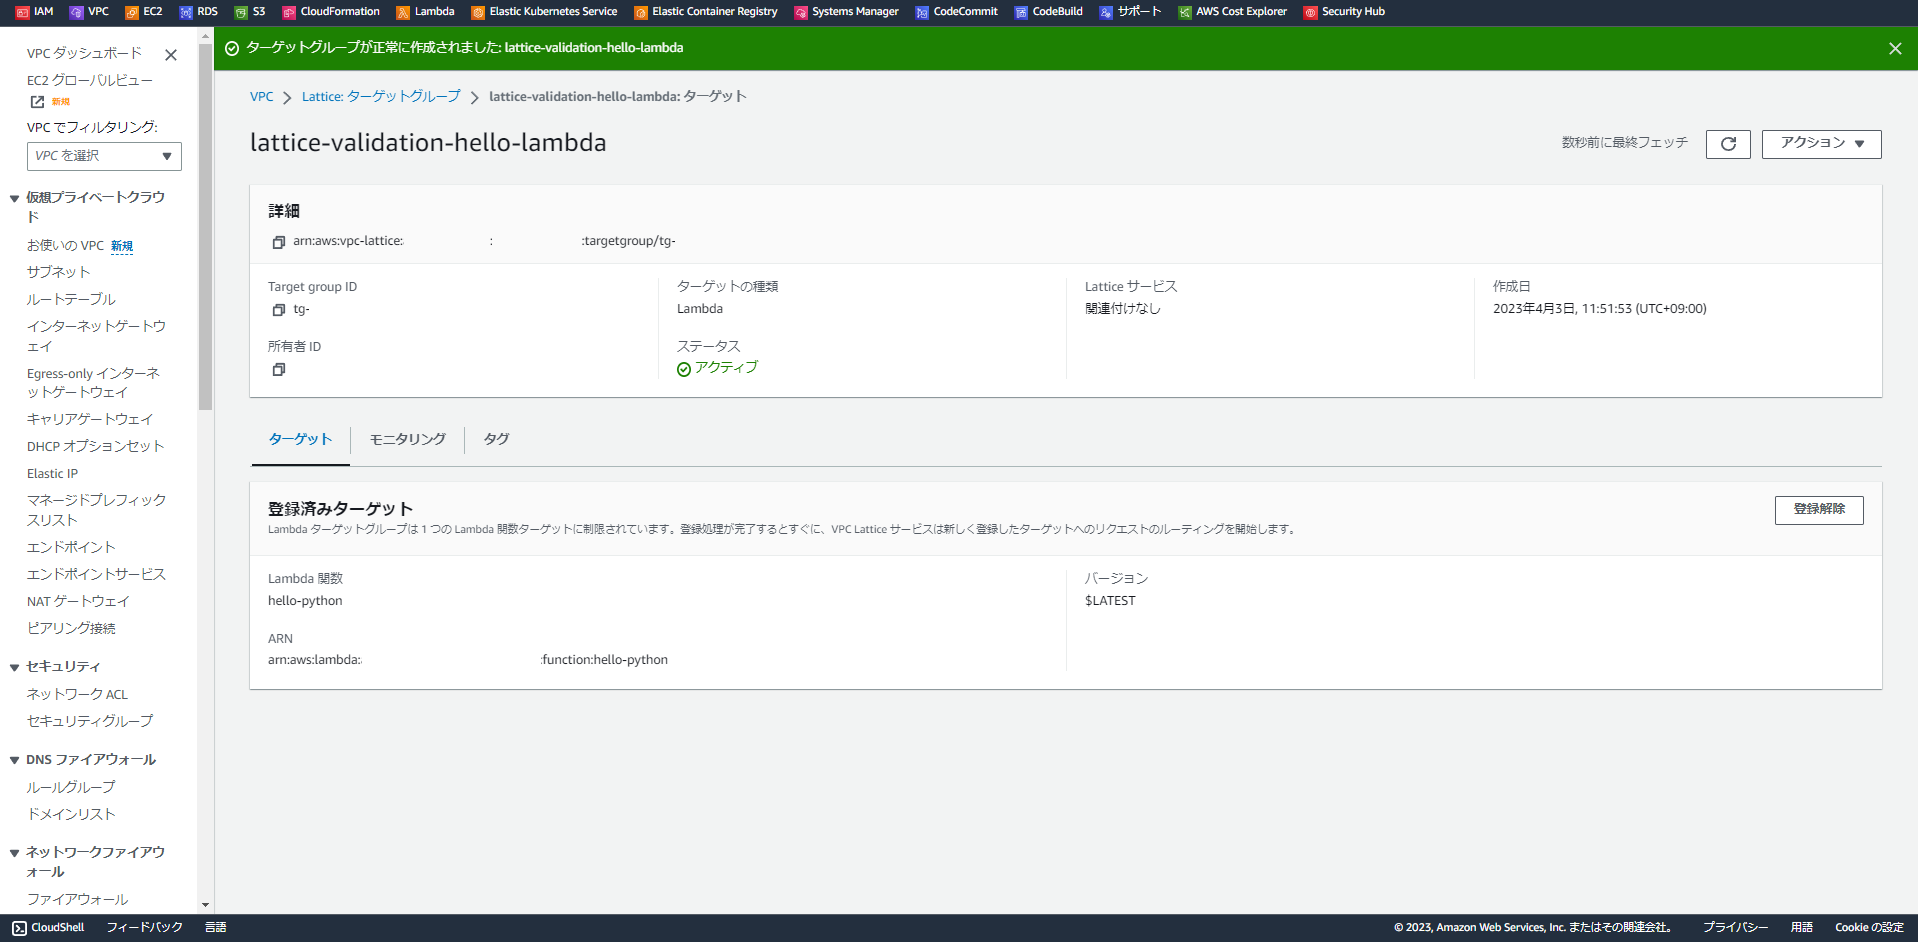1918x942 pixels.
Task: Open the 言語 language selector in footer
Action: [x=216, y=928]
